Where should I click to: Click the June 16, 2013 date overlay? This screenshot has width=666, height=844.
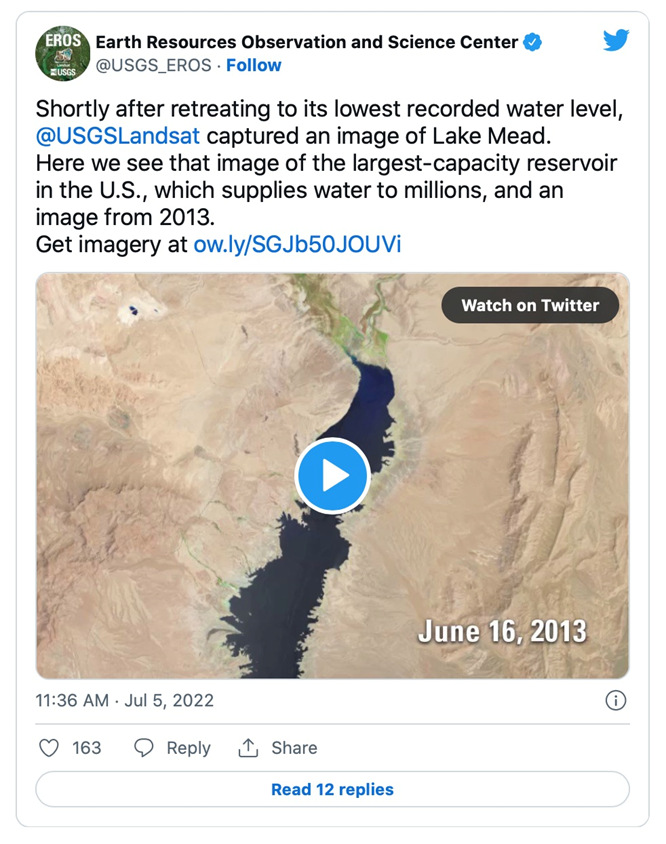coord(502,631)
